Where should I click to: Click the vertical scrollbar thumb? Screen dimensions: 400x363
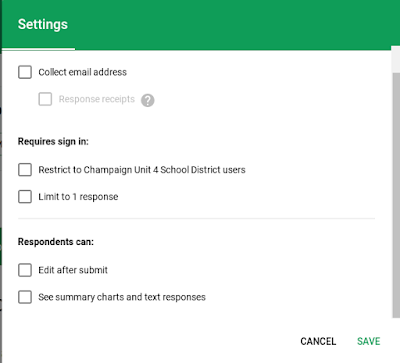(x=396, y=195)
